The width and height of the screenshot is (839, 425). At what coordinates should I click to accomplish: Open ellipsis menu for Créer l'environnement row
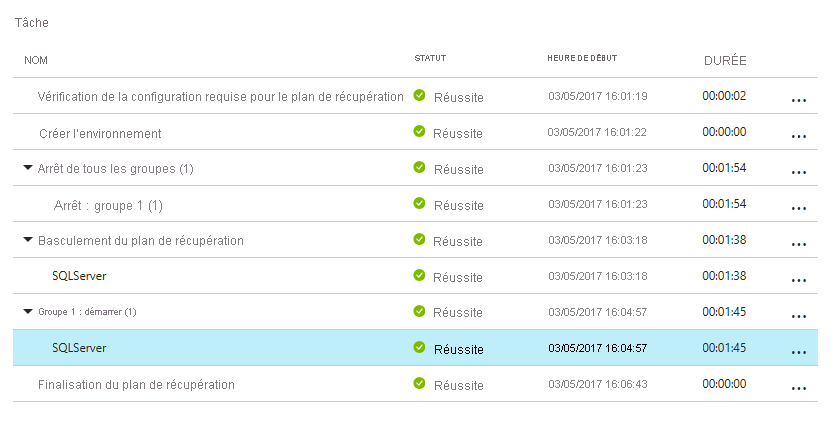(x=798, y=136)
